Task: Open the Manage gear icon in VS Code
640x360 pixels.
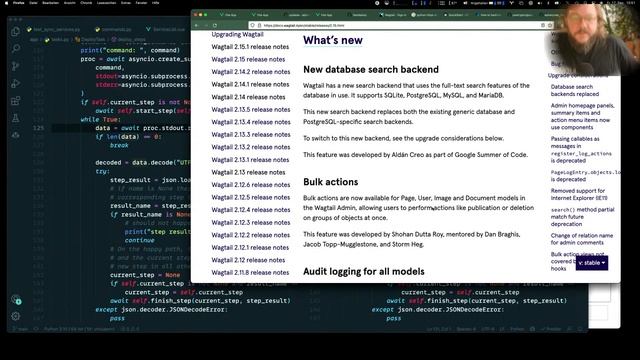Action: tap(16, 316)
